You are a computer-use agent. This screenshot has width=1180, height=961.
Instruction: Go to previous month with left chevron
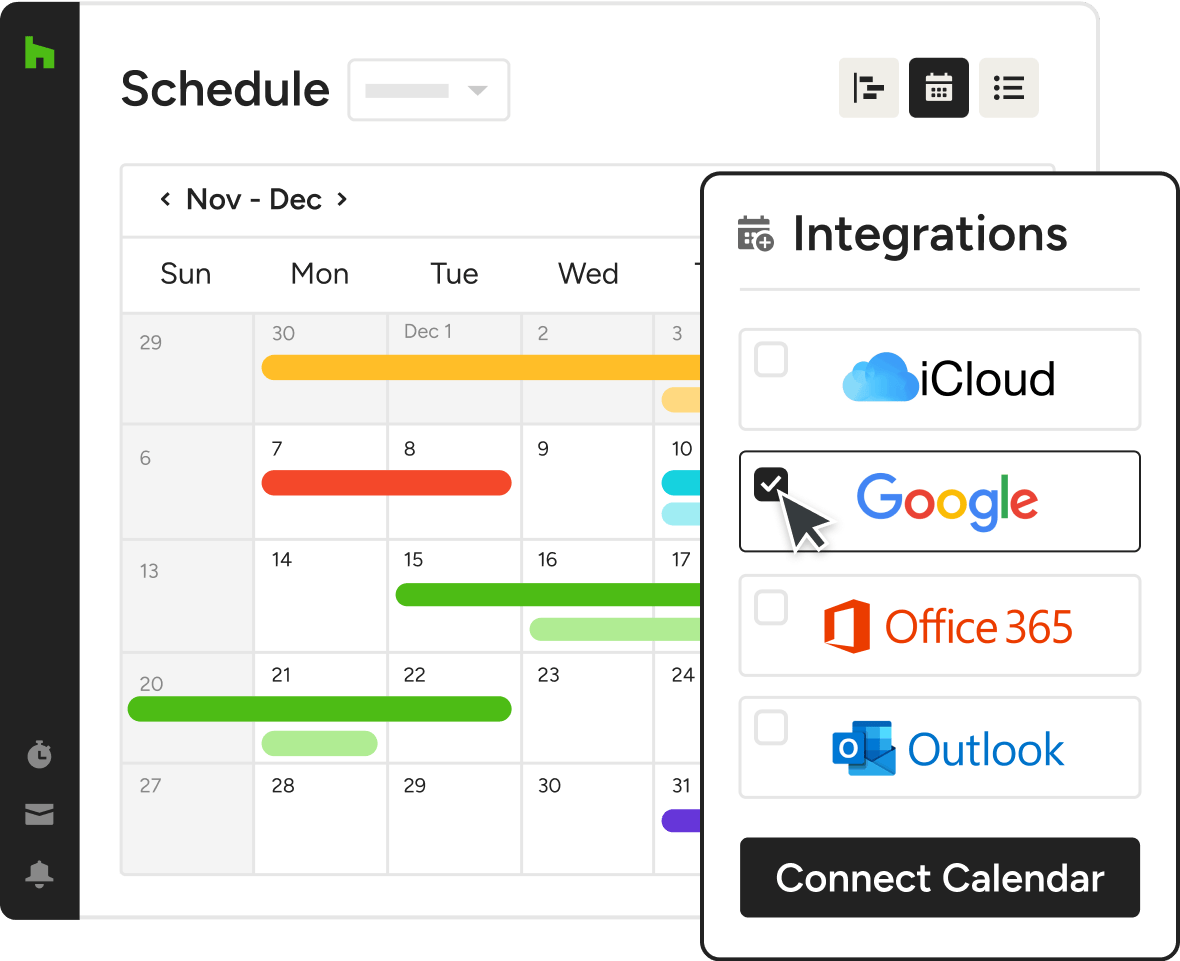point(166,199)
